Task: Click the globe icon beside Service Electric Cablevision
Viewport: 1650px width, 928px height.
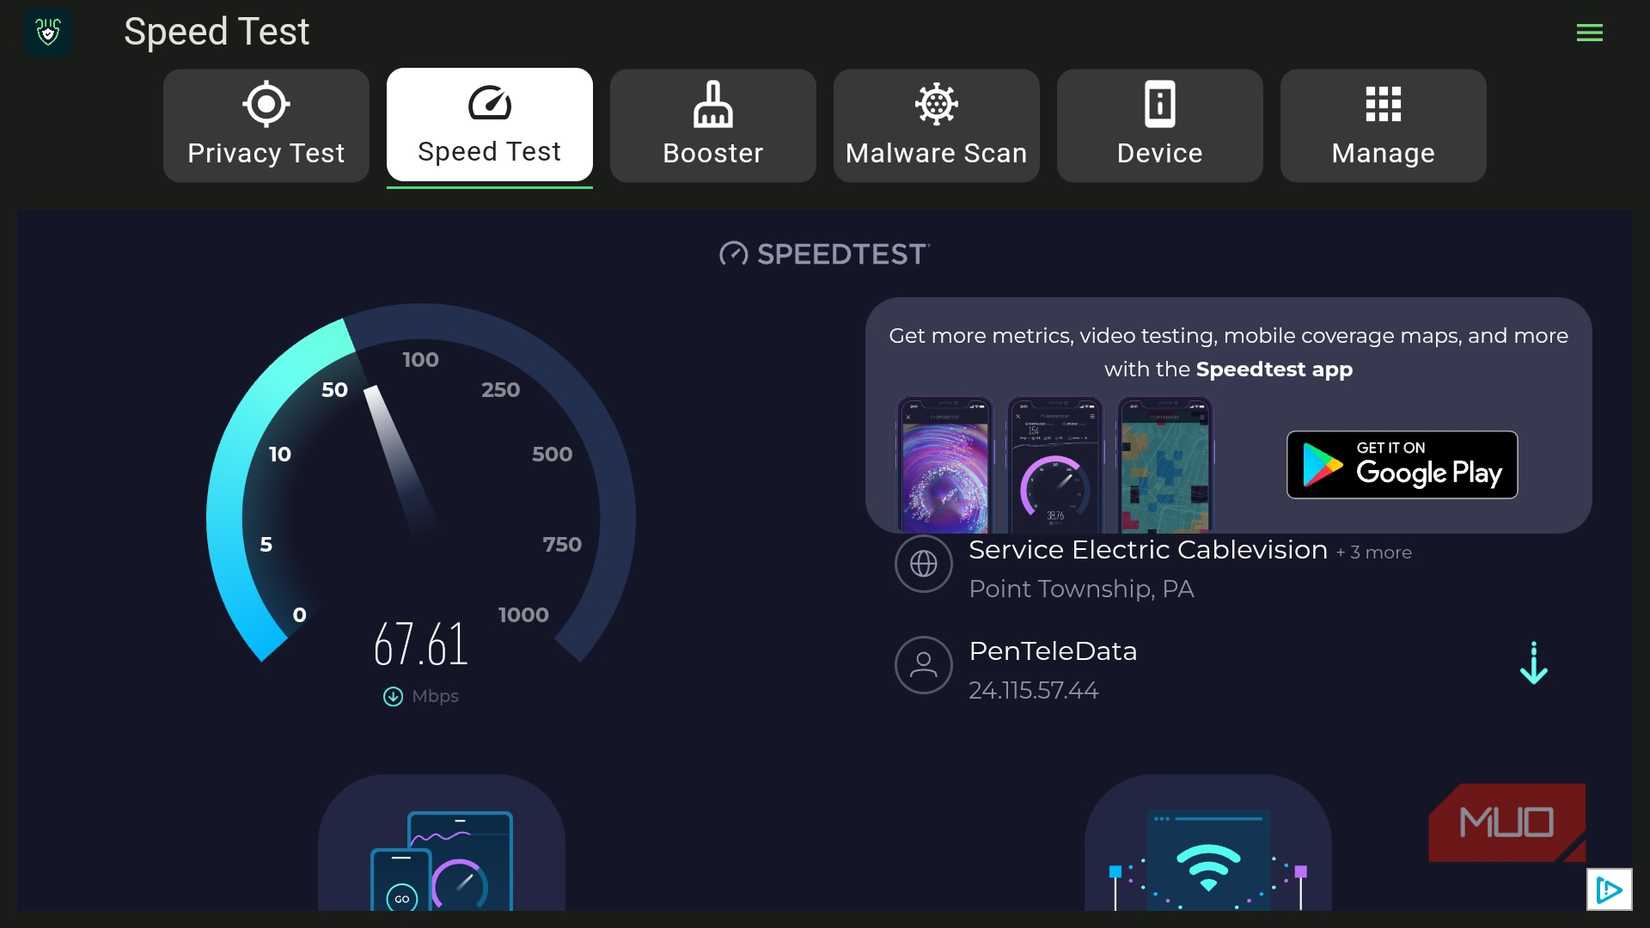Action: click(923, 563)
